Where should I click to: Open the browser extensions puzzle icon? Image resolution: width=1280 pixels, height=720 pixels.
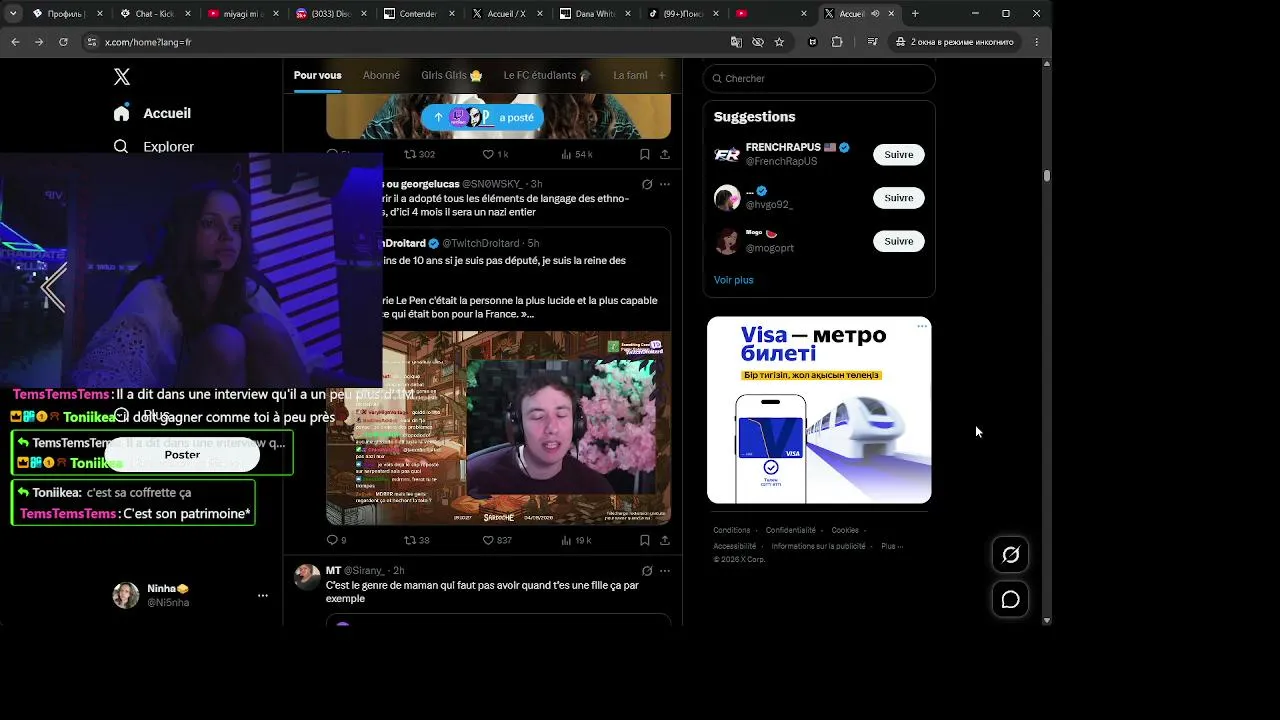(x=837, y=42)
